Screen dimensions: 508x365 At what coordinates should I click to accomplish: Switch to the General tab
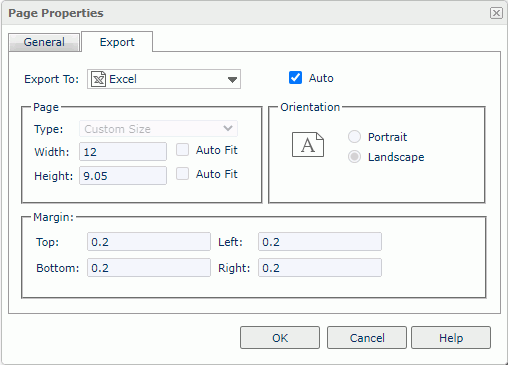tap(44, 42)
